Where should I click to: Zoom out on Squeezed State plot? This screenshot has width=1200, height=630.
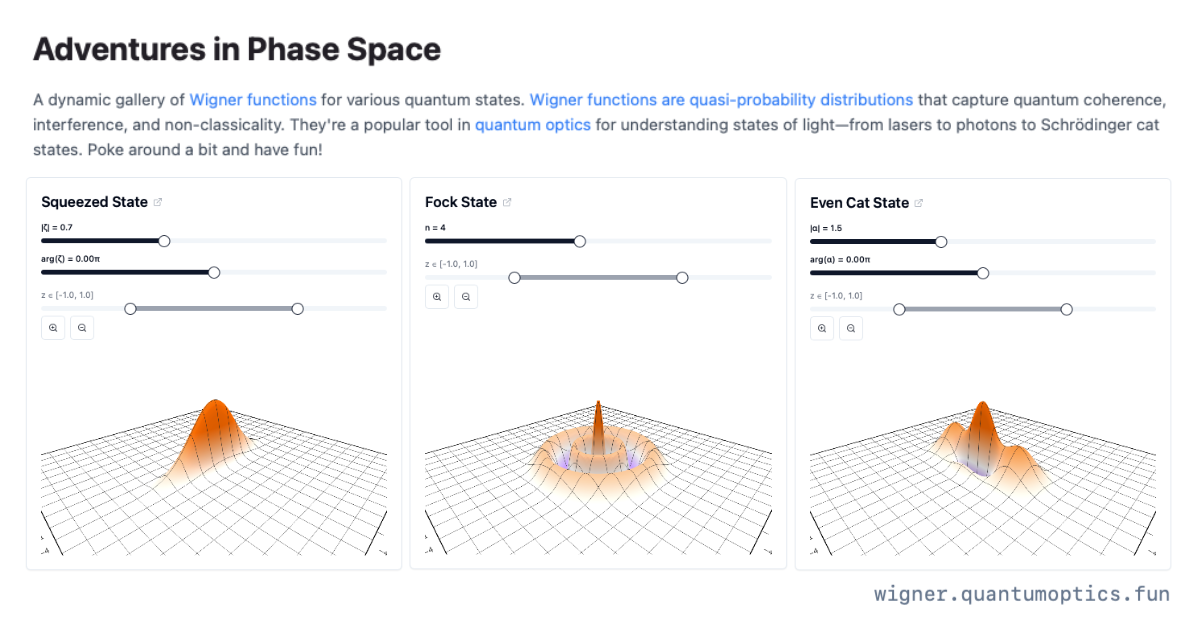[82, 327]
